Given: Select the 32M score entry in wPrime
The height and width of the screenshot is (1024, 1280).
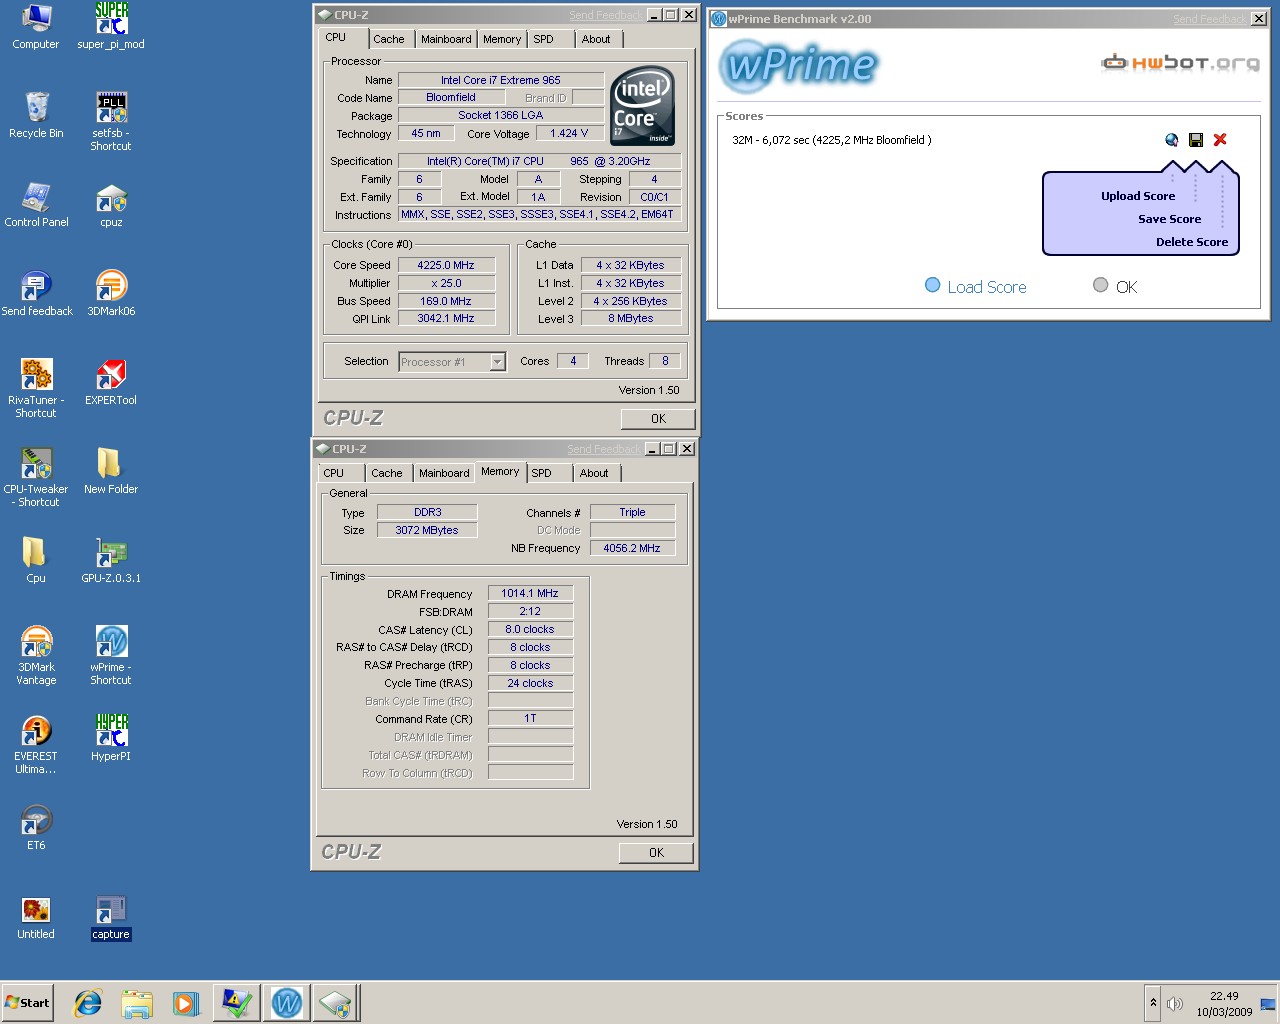Looking at the screenshot, I should coord(832,140).
